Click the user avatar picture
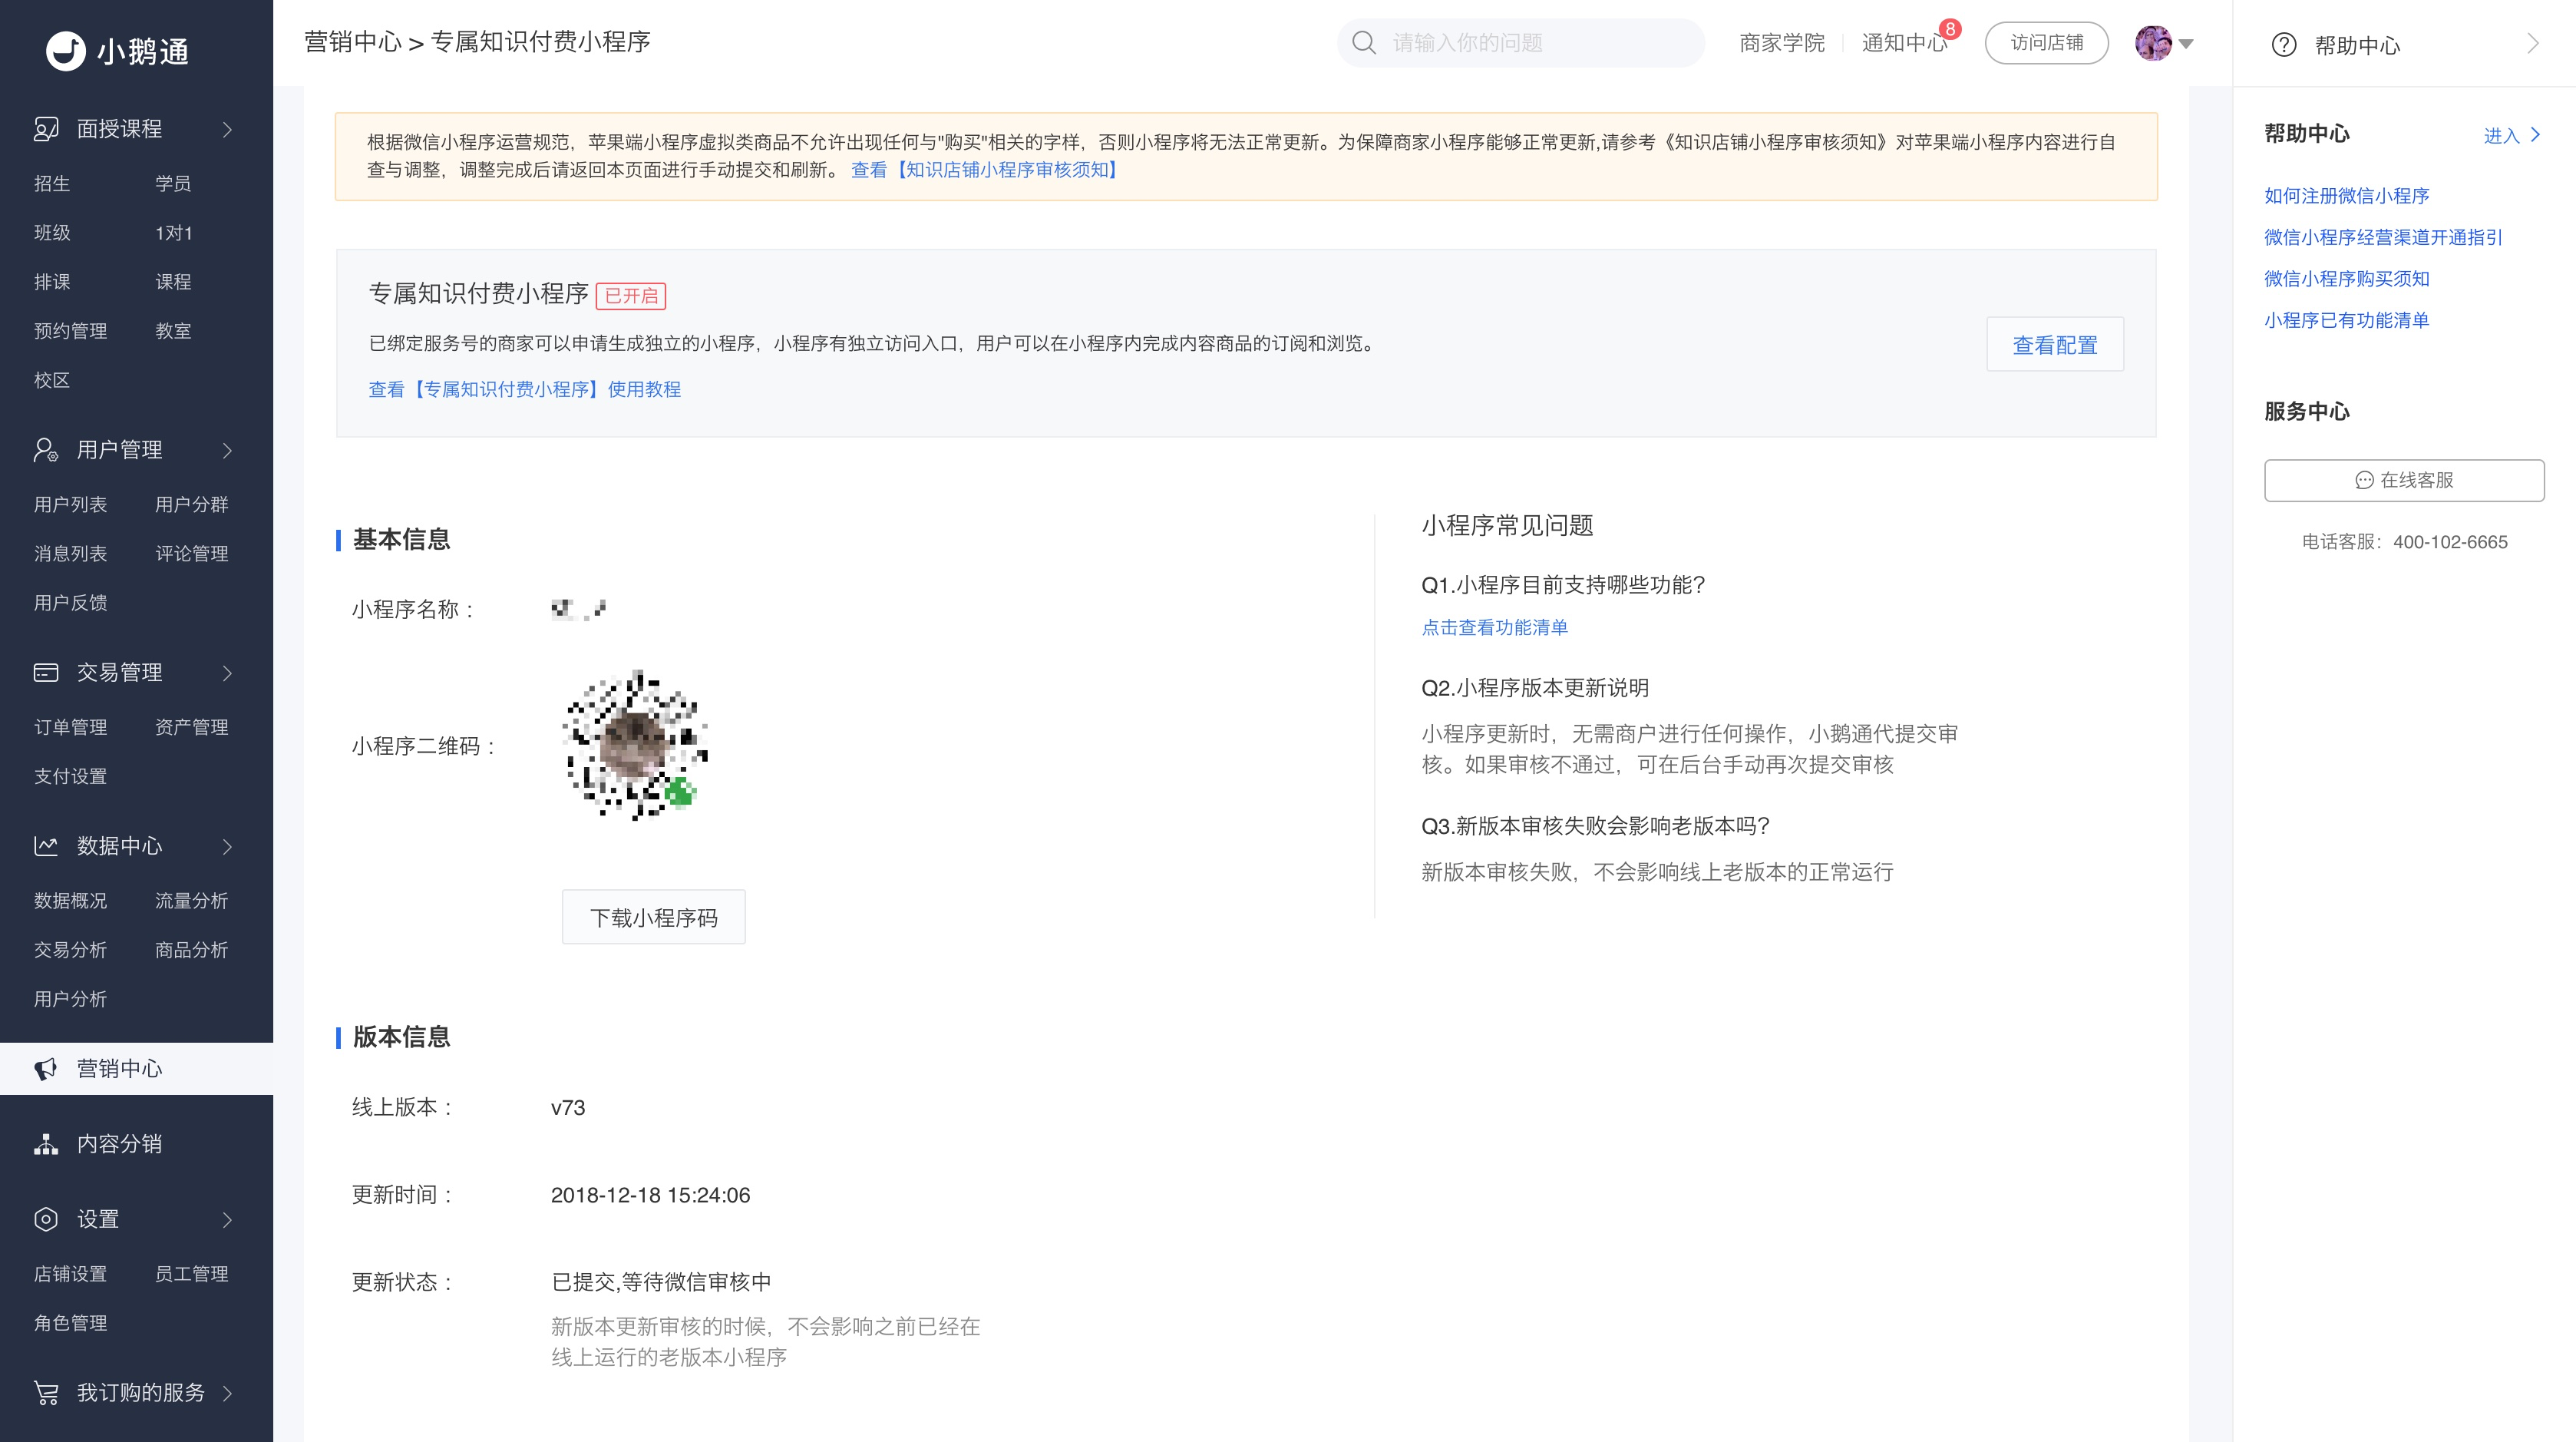Screen dimensions: 2576x1442 click(2153, 43)
